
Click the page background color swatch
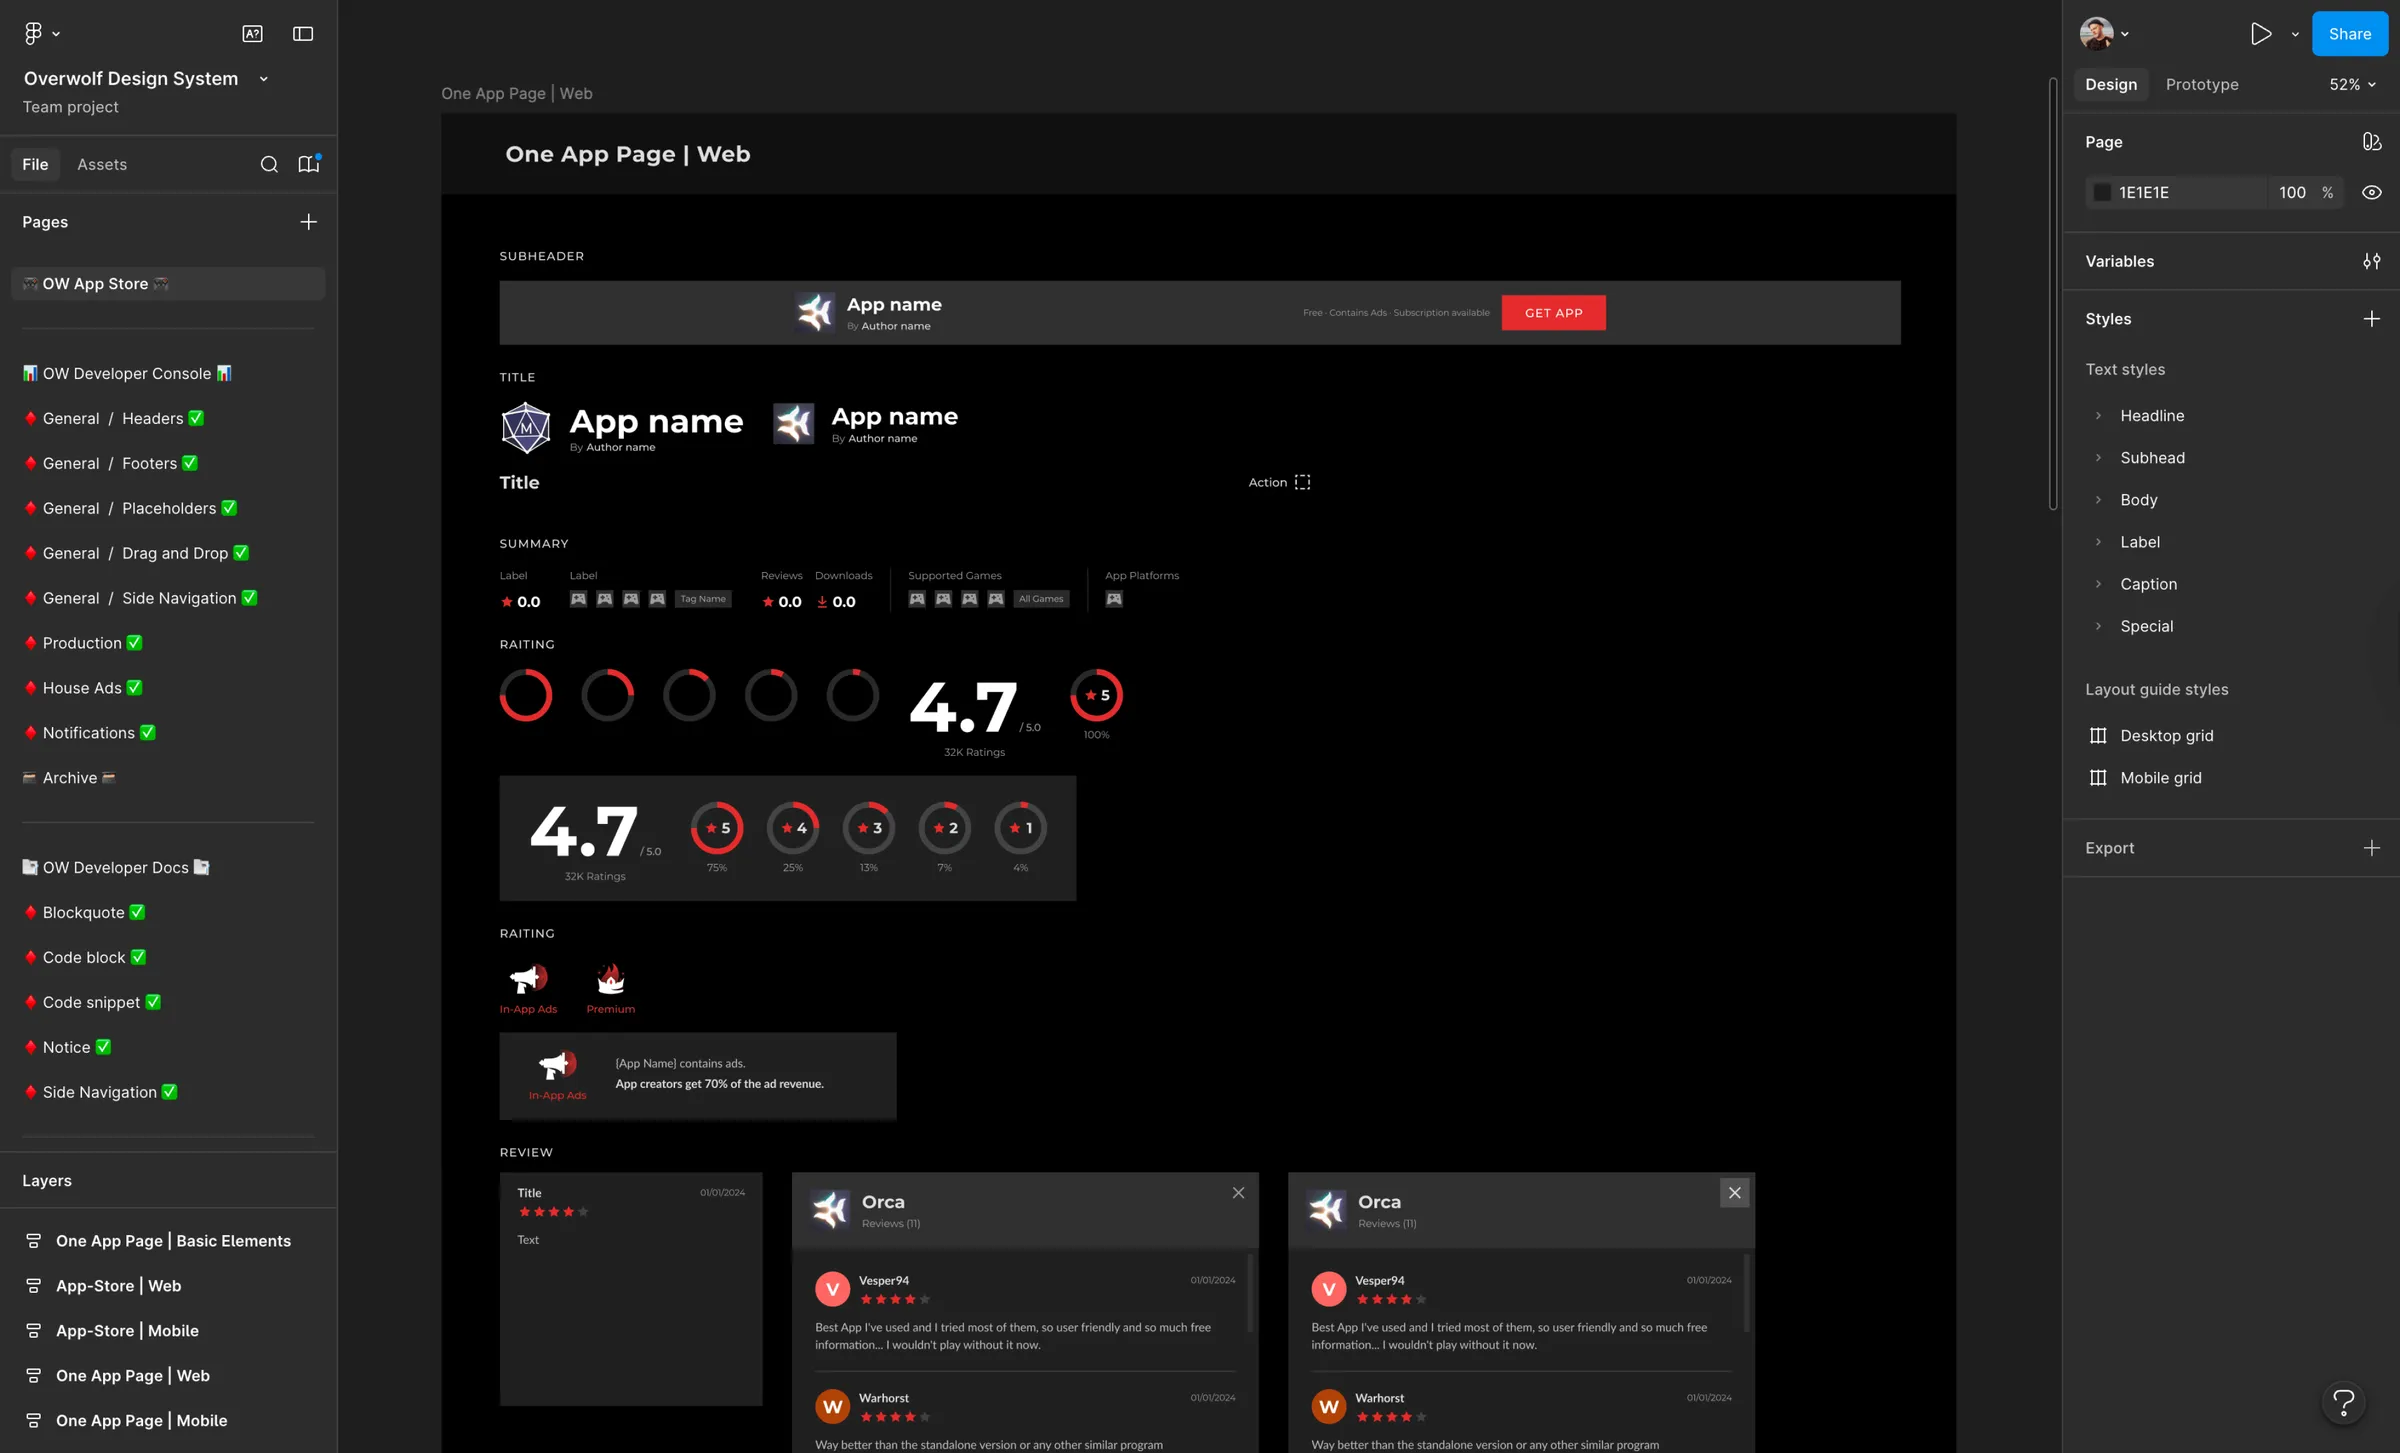[x=2101, y=193]
